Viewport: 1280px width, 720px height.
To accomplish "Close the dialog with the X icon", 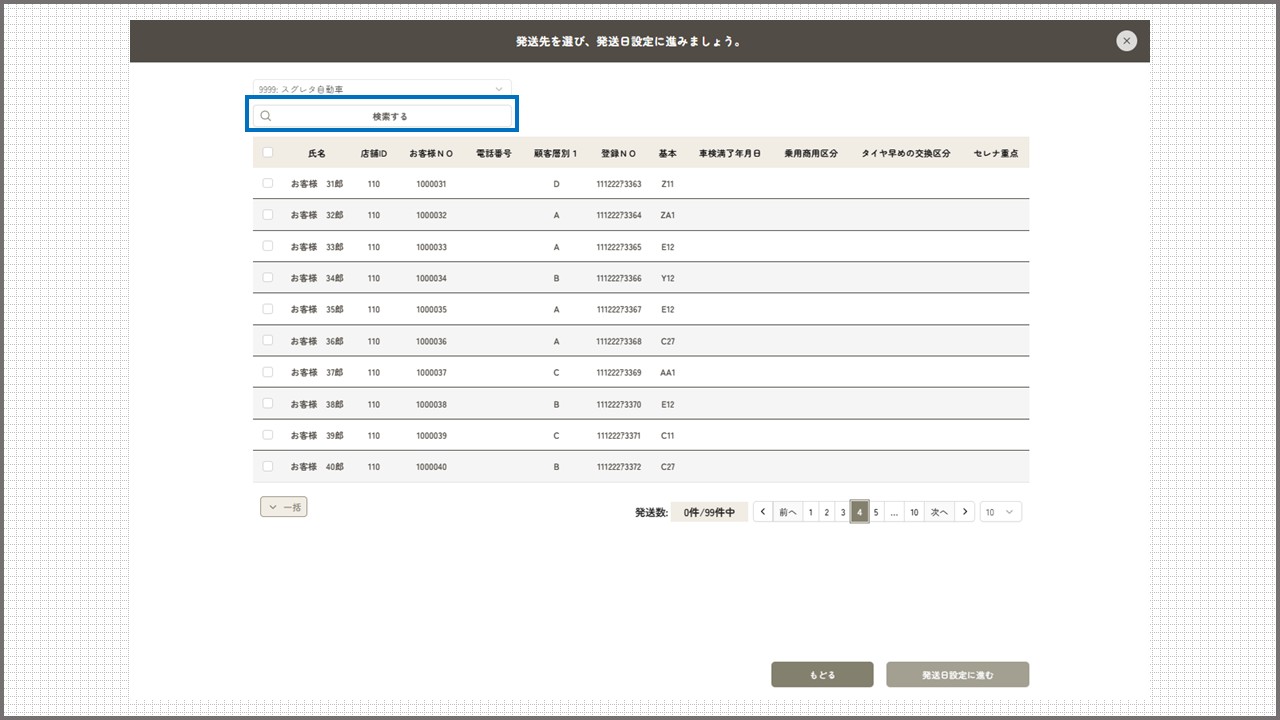I will click(1127, 41).
